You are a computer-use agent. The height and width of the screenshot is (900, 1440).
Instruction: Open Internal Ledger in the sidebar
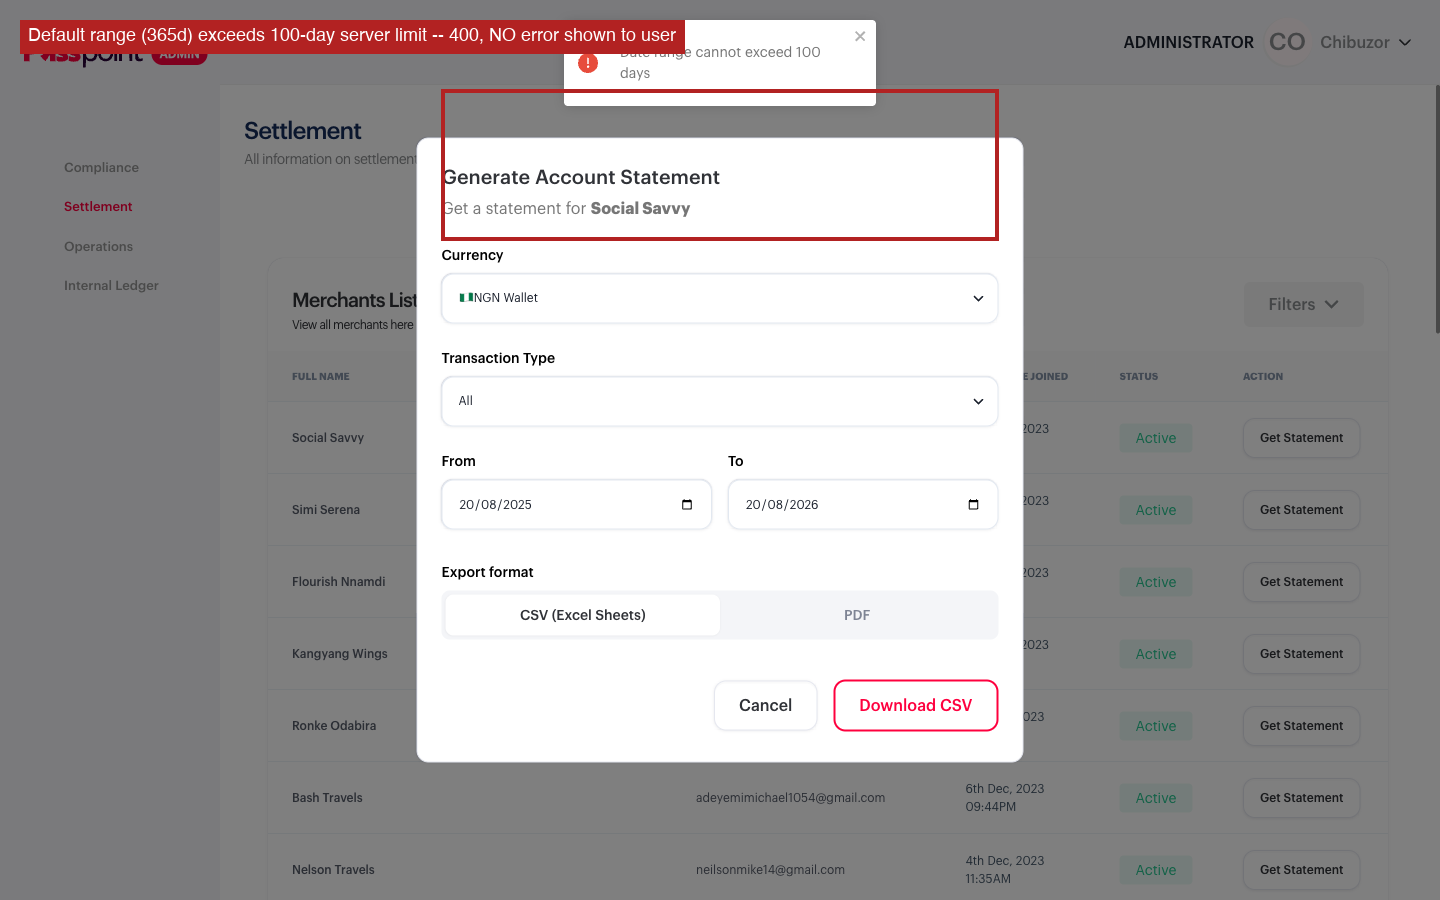coord(111,286)
